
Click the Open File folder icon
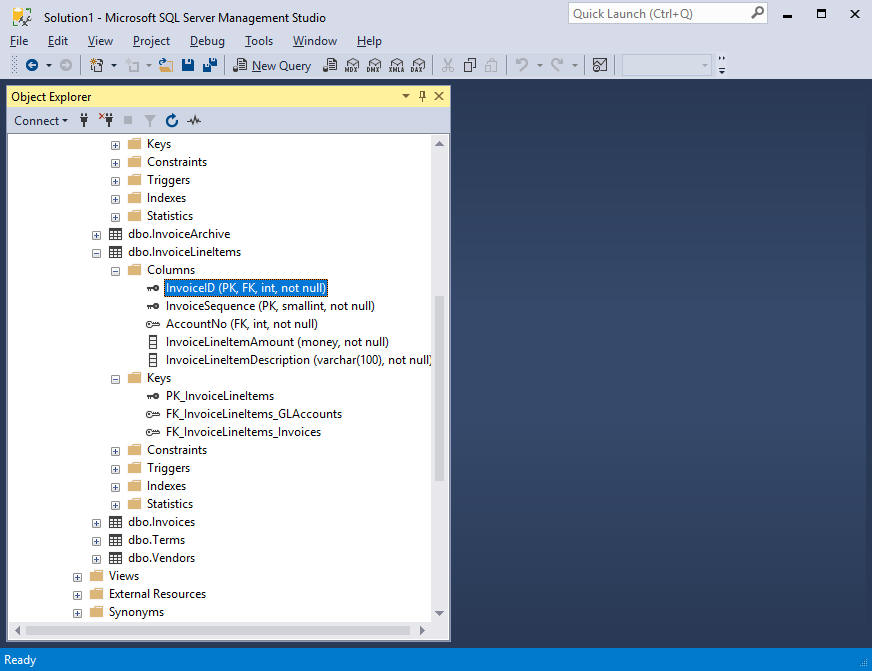pyautogui.click(x=166, y=66)
